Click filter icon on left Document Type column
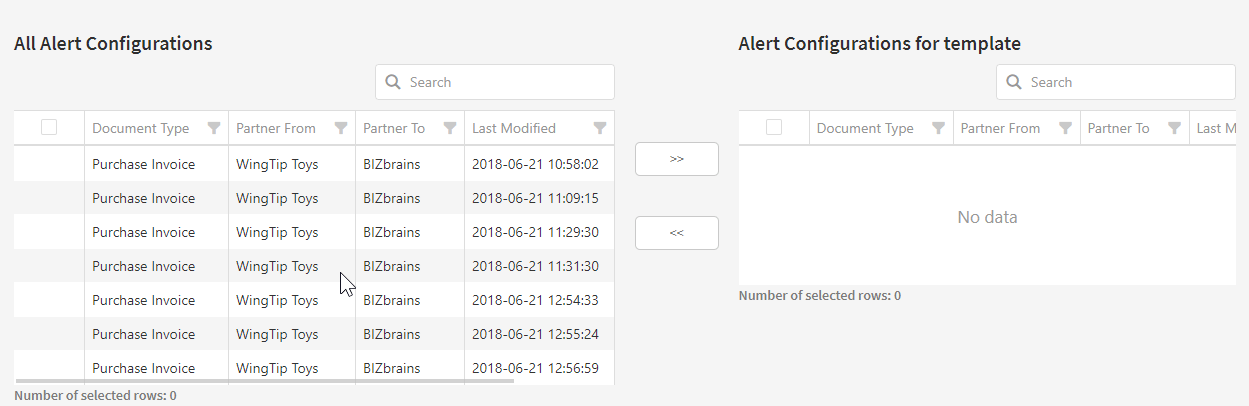 [x=213, y=128]
